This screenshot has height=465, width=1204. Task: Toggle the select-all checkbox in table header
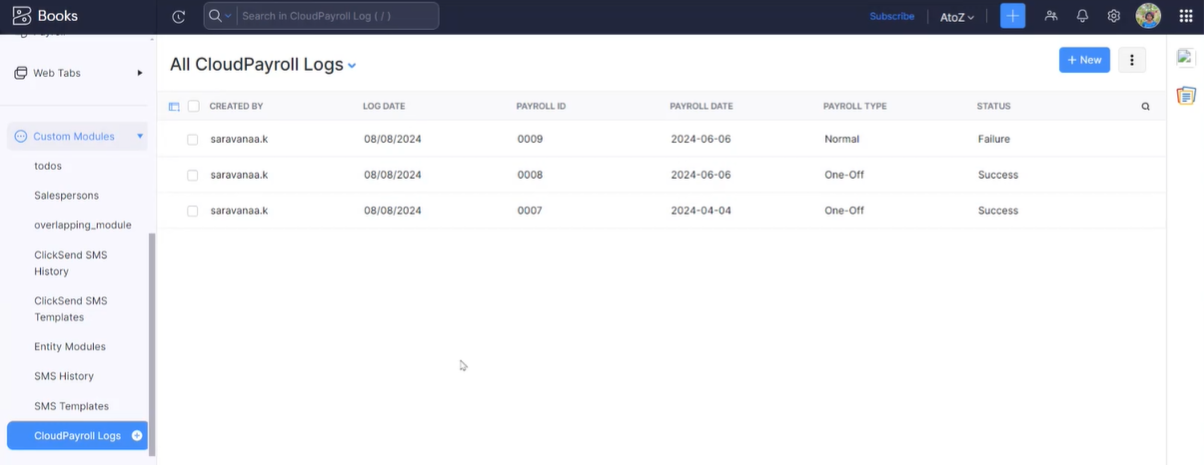click(x=194, y=106)
